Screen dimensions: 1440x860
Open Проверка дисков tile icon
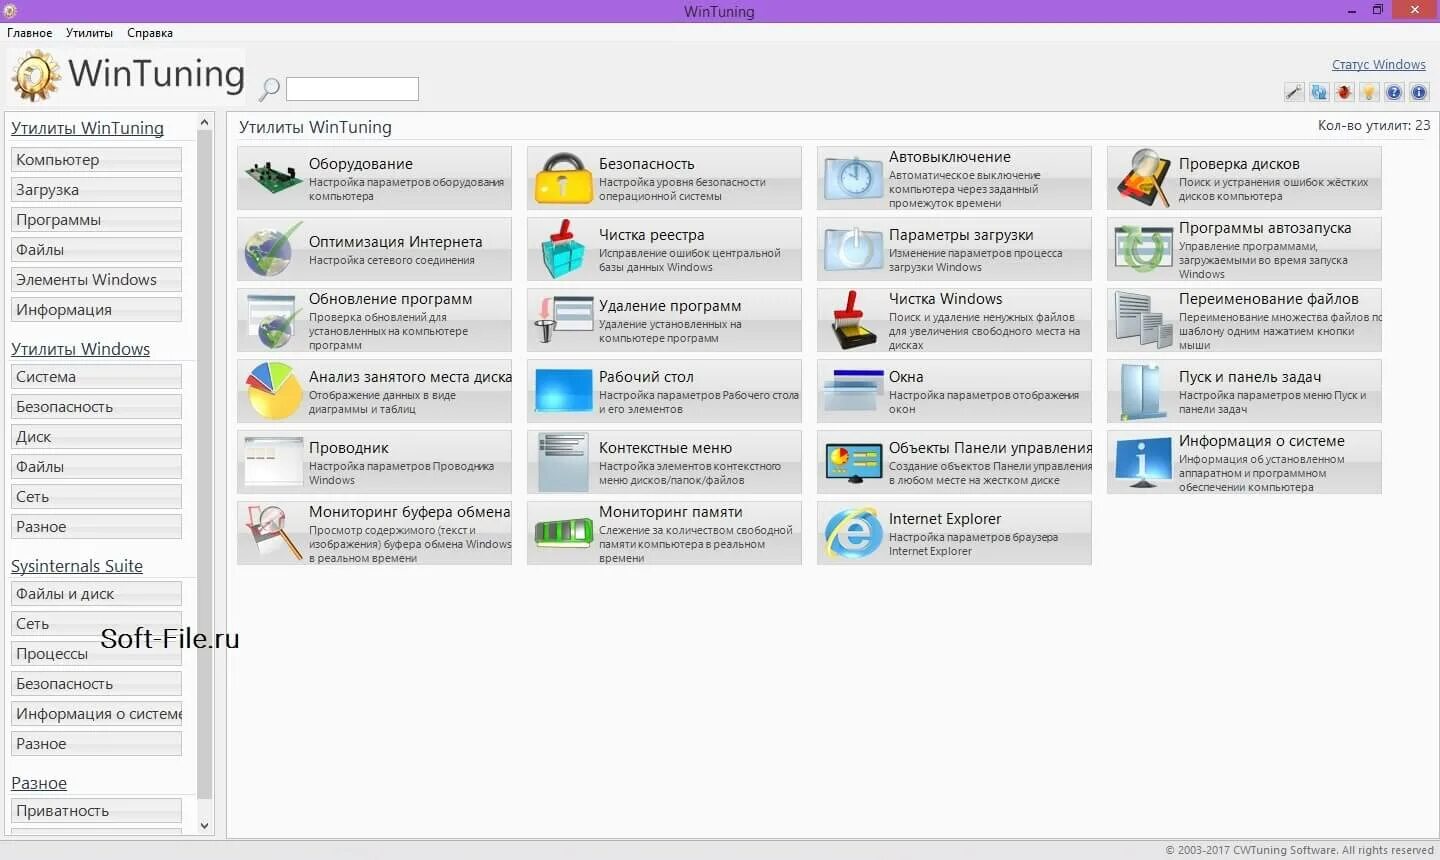1143,178
